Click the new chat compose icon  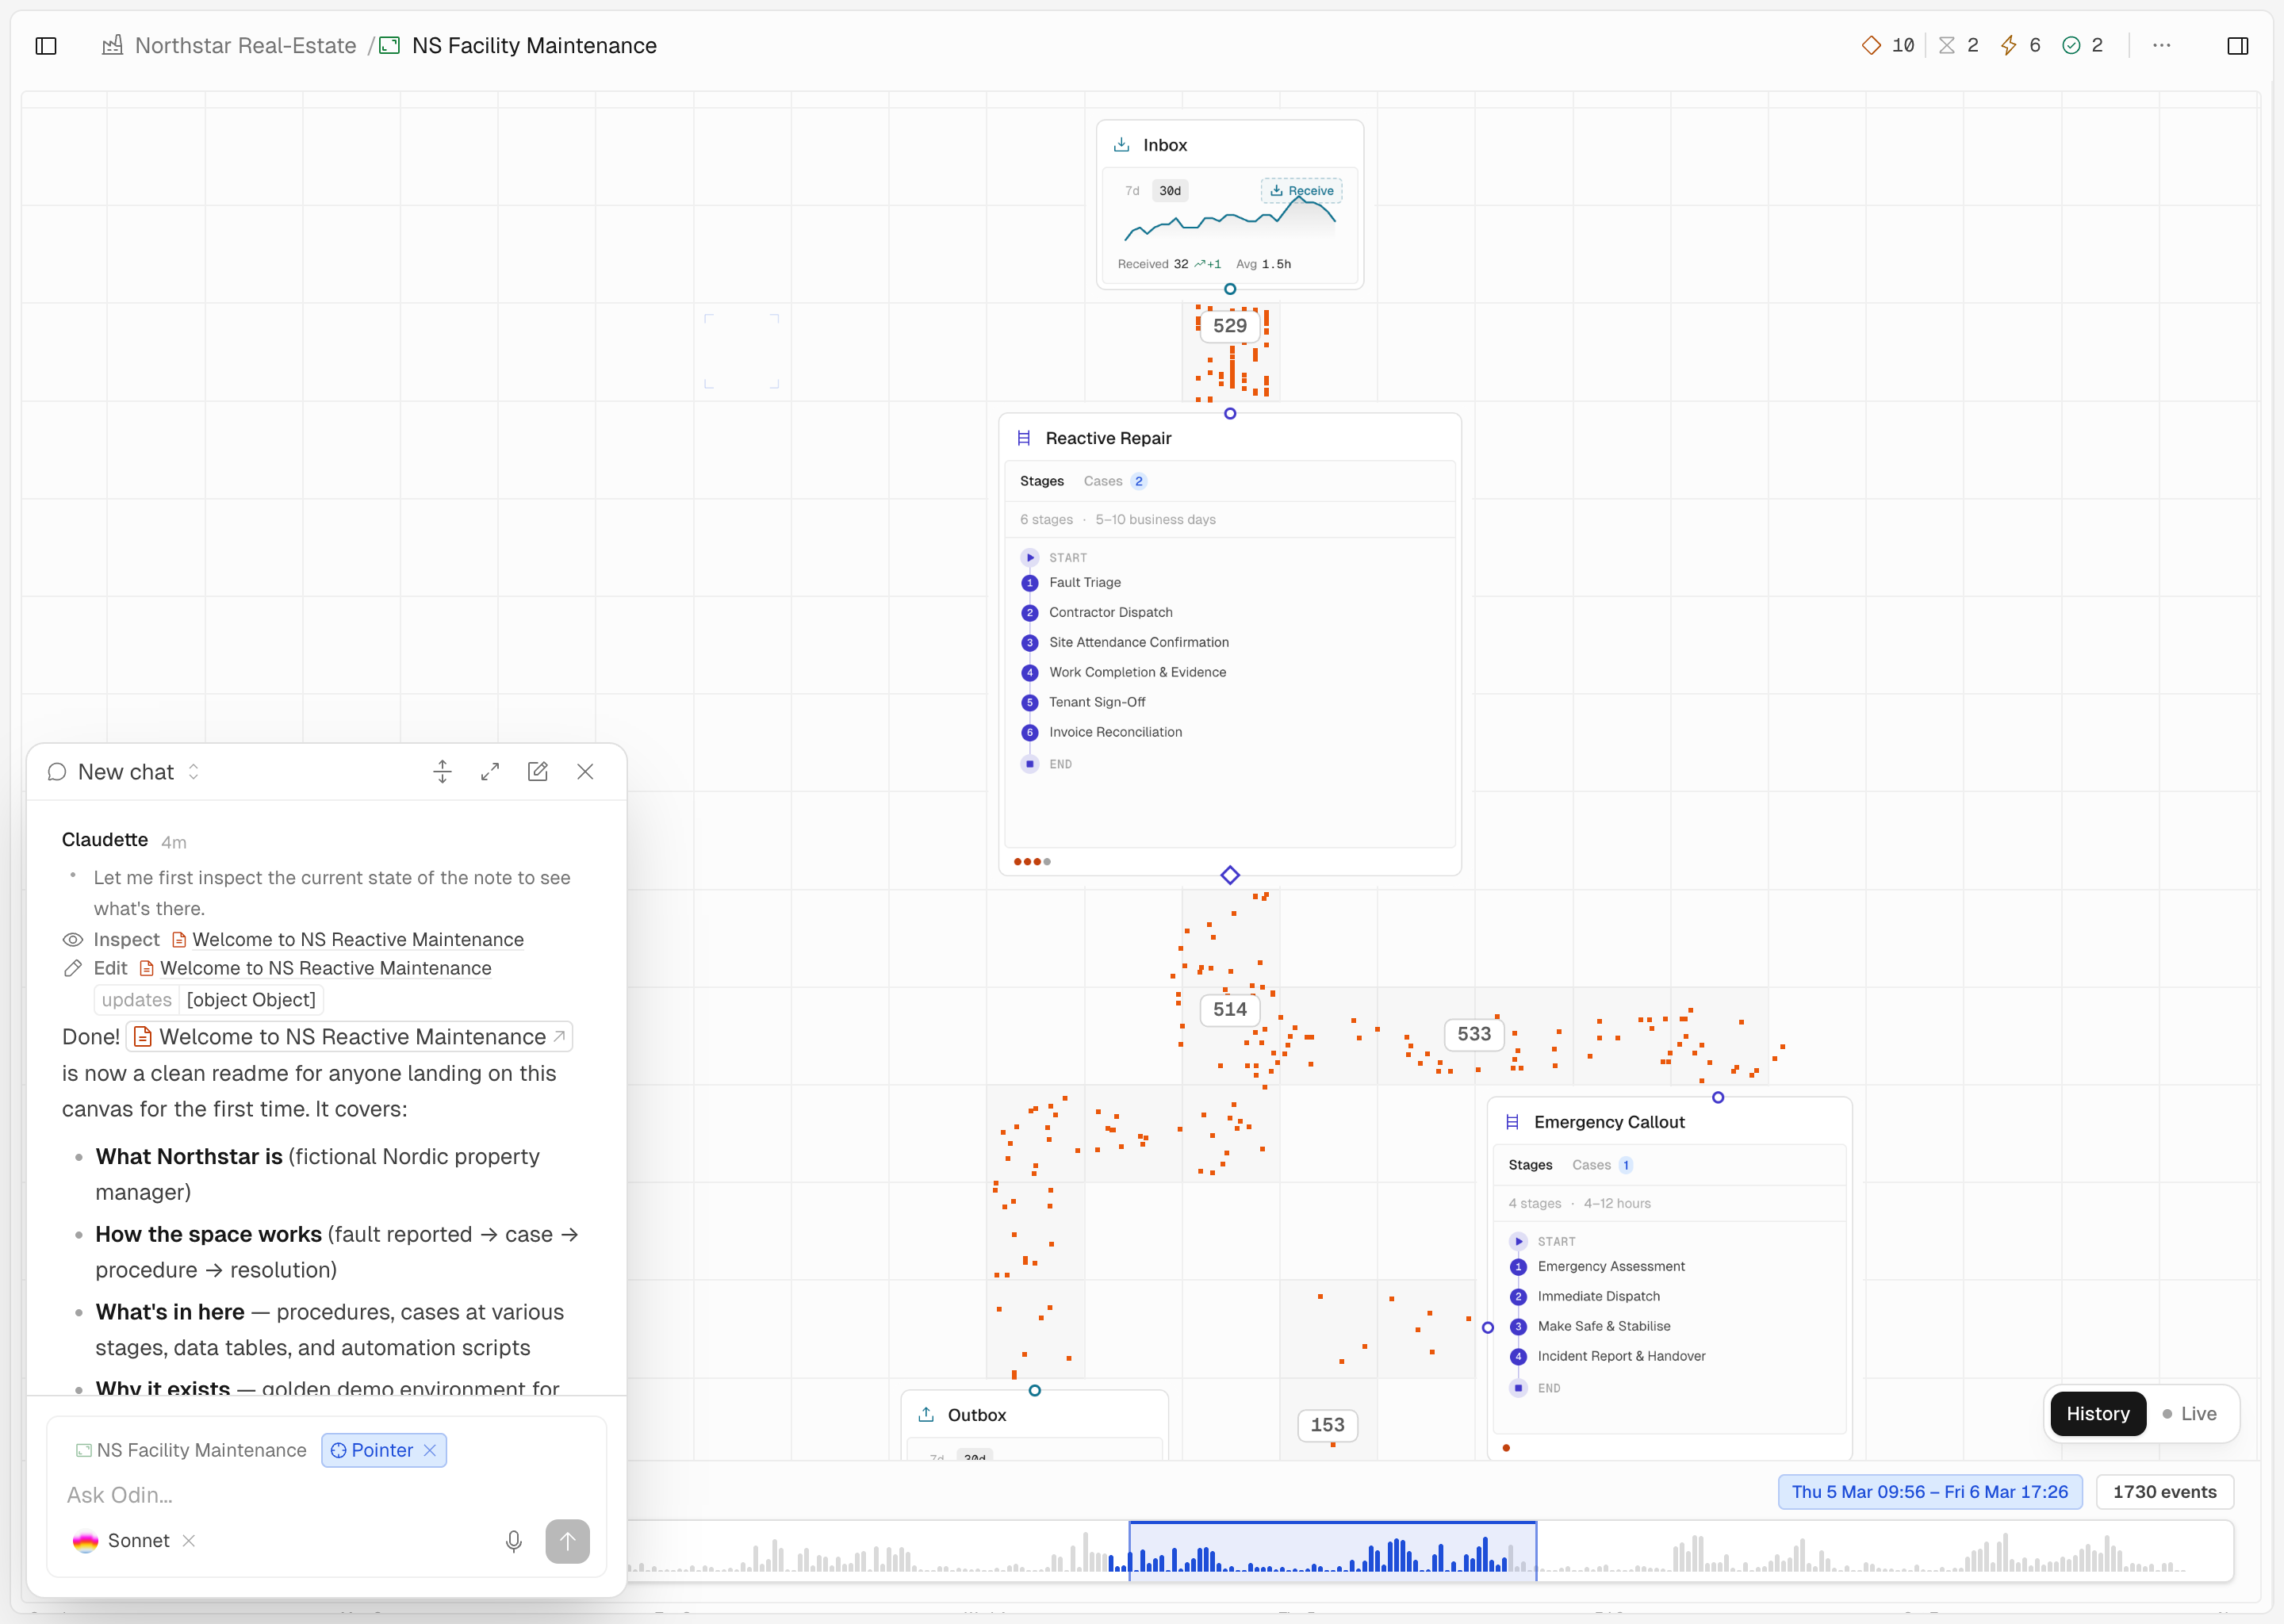[x=538, y=772]
